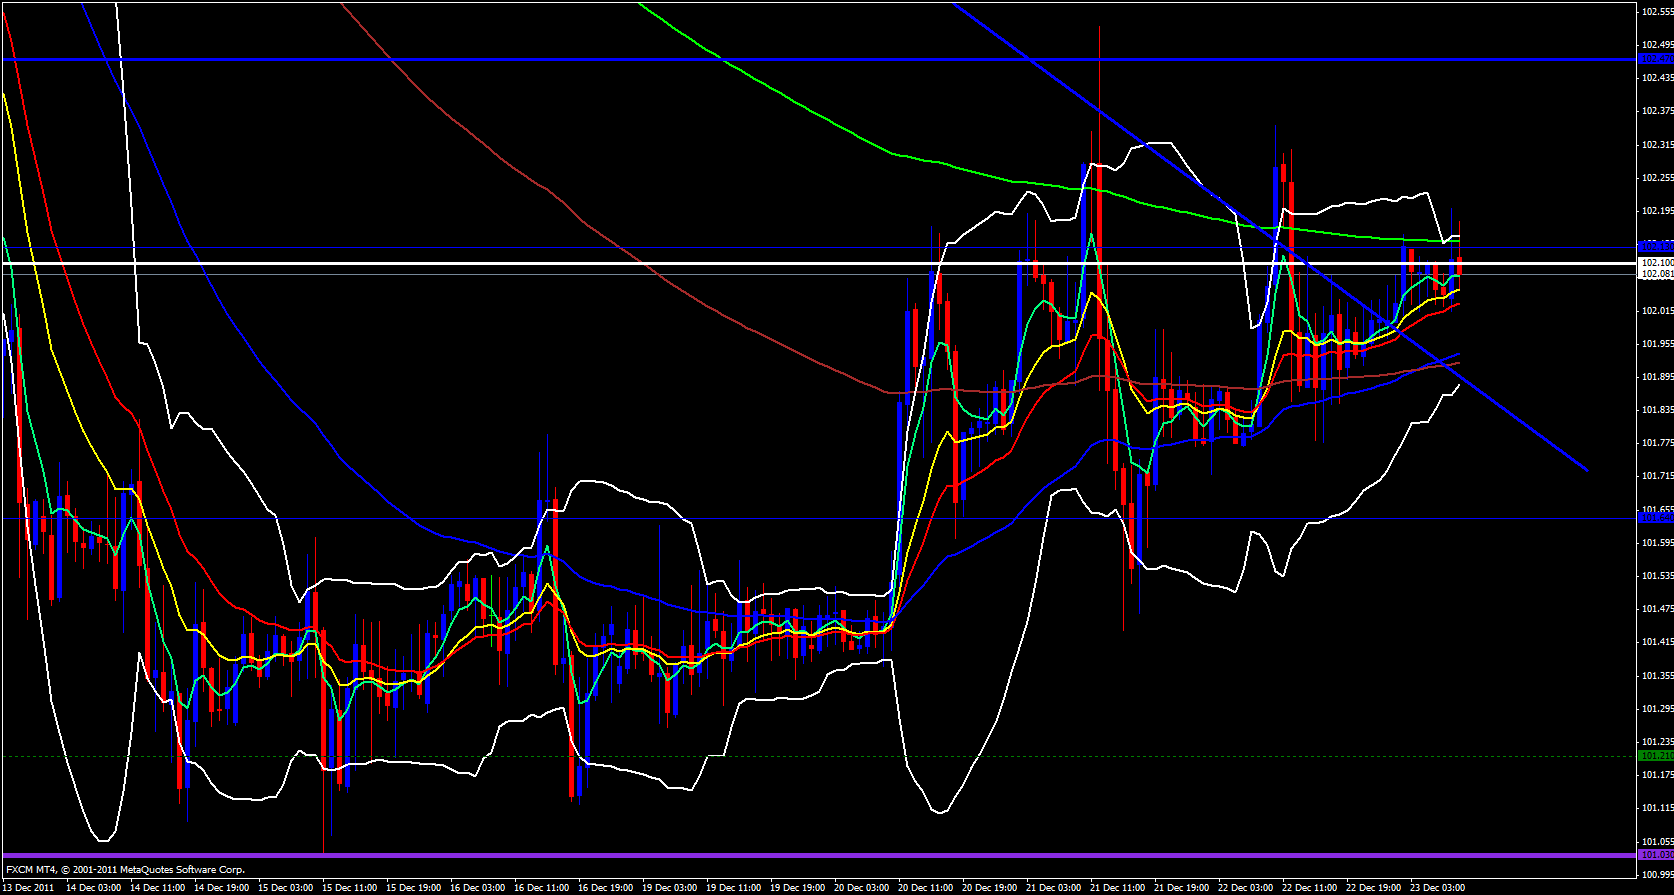
Task: Click the 101.535 price axis label
Action: pyautogui.click(x=1657, y=576)
